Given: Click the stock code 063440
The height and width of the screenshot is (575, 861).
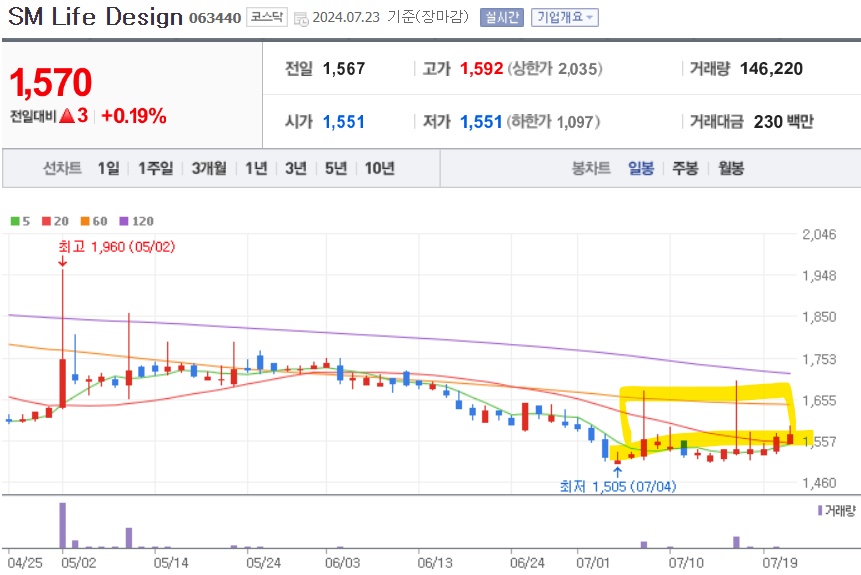Looking at the screenshot, I should [x=215, y=18].
